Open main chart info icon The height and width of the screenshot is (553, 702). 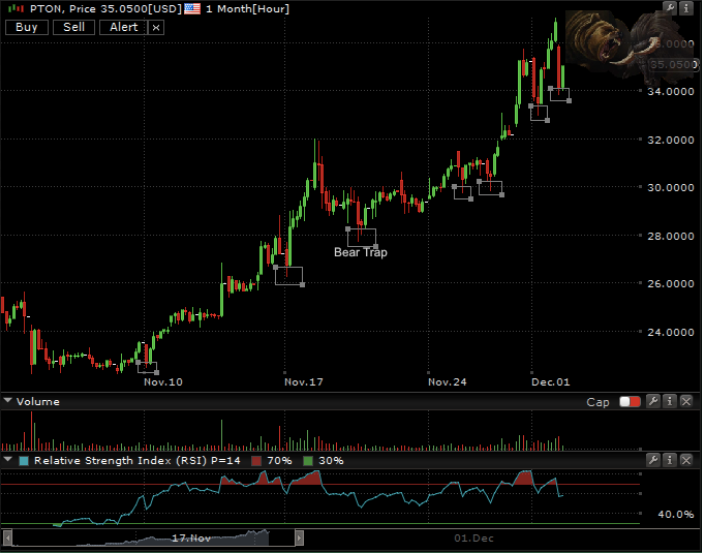click(686, 7)
